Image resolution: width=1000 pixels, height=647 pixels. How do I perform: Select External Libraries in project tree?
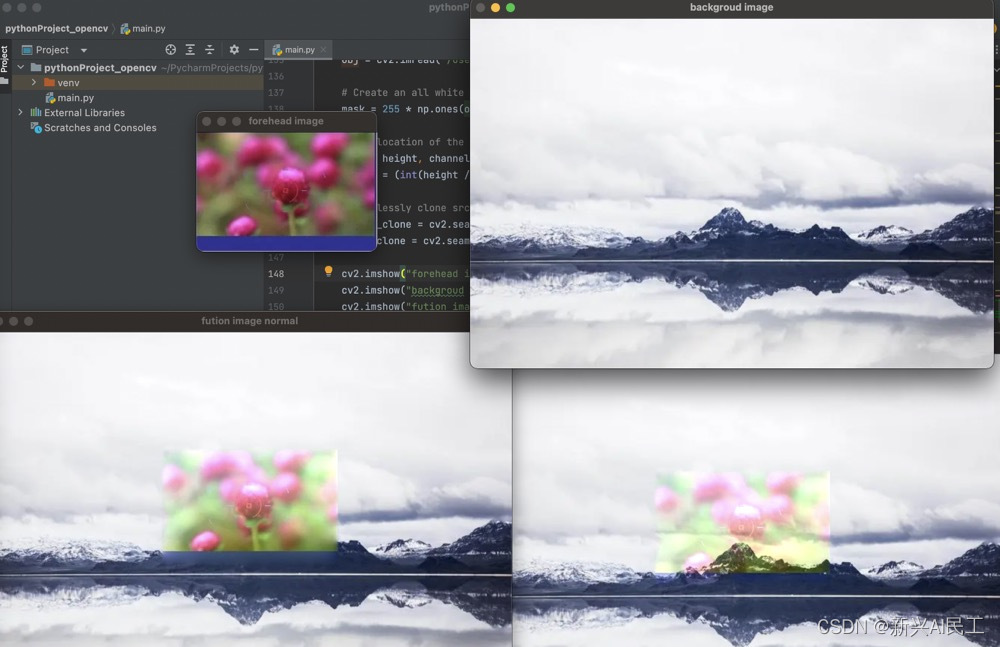pos(84,113)
